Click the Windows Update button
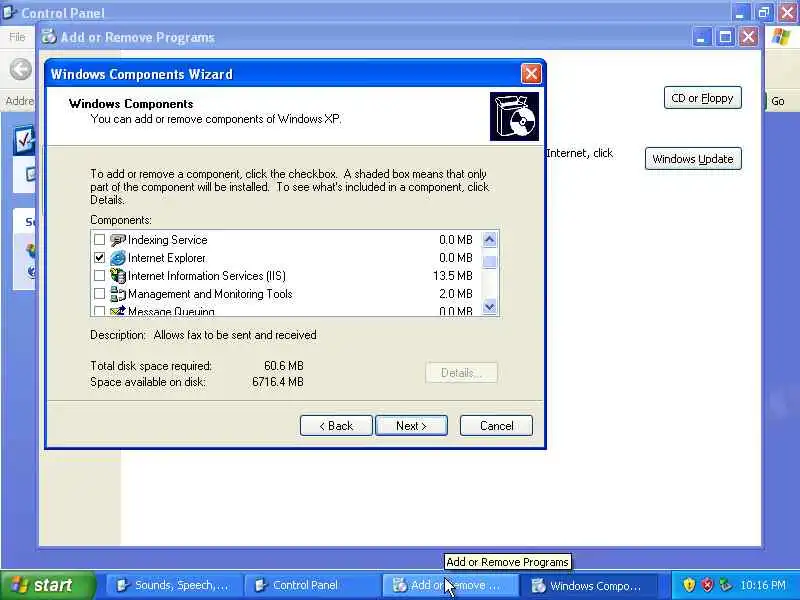800x600 pixels. coord(693,159)
